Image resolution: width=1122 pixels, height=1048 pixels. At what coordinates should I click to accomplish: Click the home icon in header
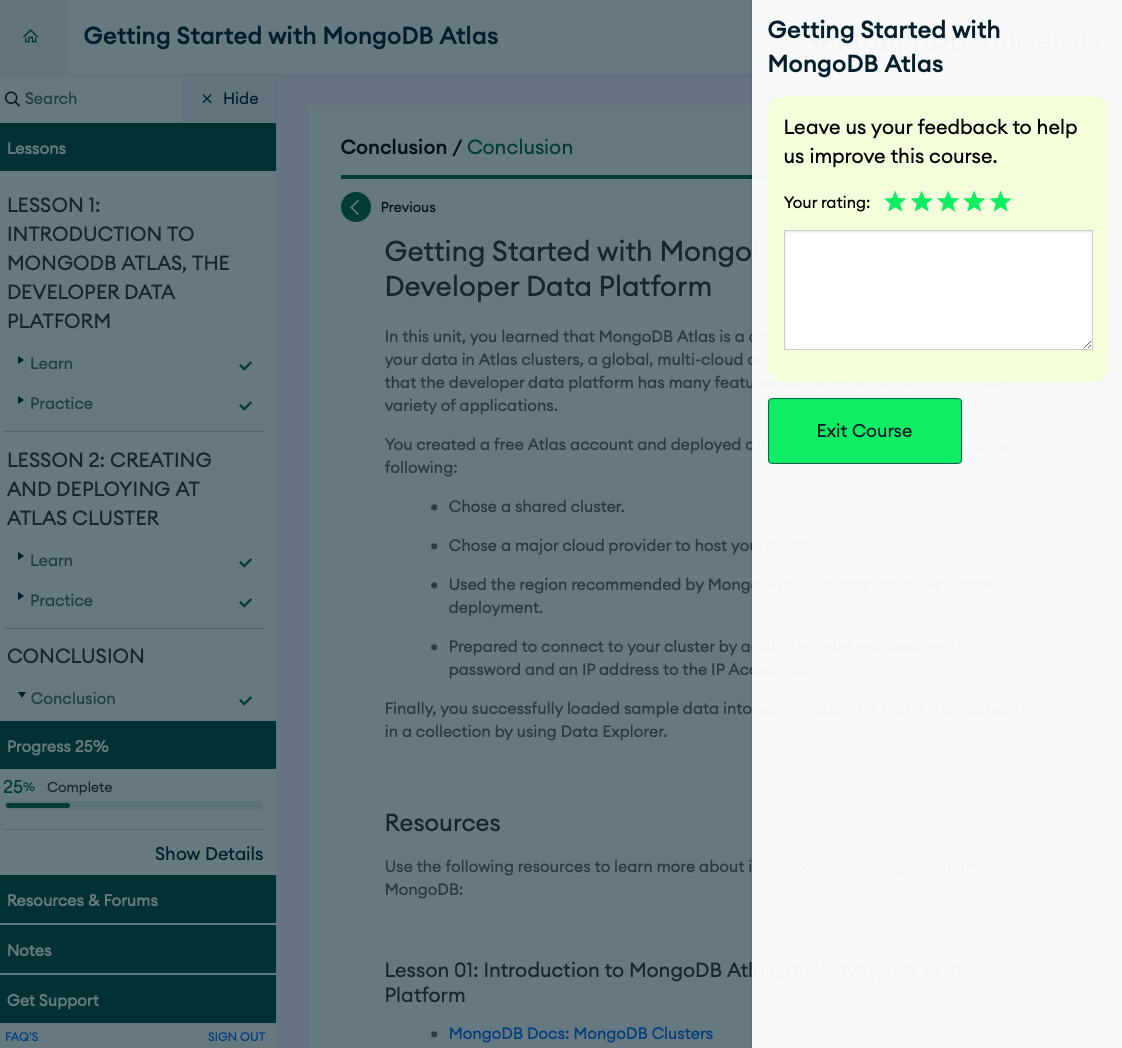(x=31, y=37)
